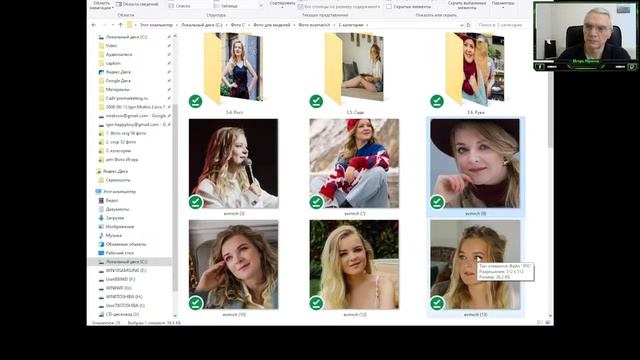
Task: Open 'Сортировать' dropdown in ribbon
Action: point(282,4)
